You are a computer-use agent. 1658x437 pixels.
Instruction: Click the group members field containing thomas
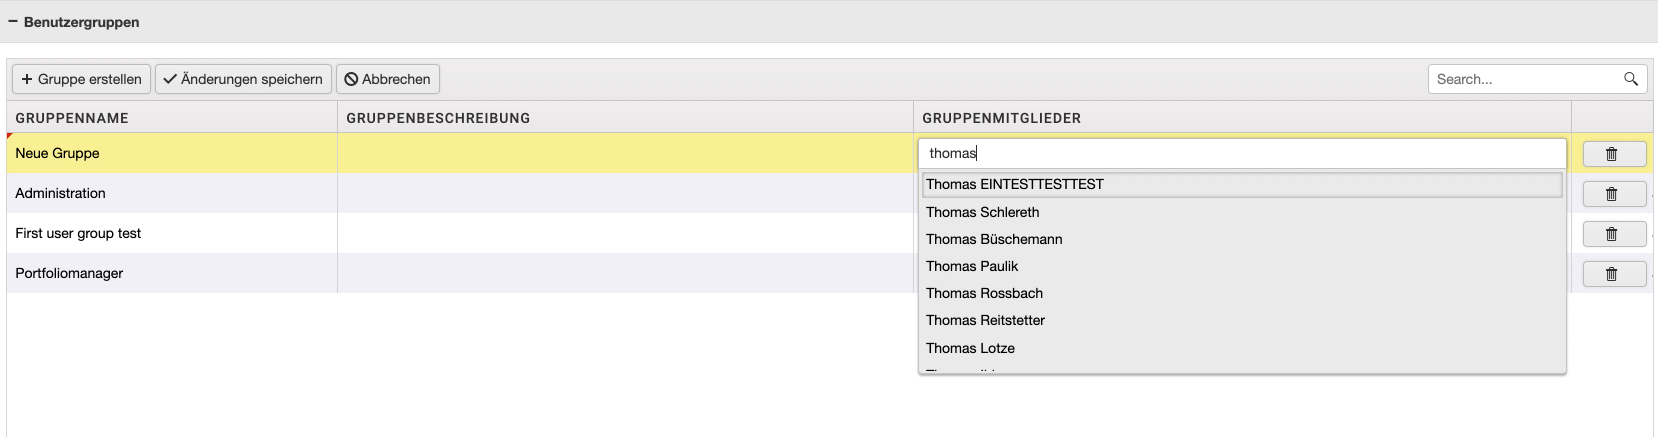[1240, 153]
